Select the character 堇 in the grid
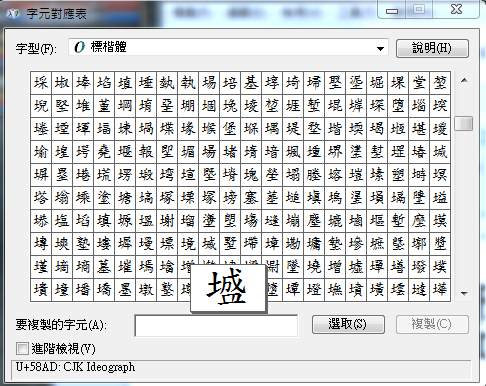The width and height of the screenshot is (486, 386). tap(104, 106)
